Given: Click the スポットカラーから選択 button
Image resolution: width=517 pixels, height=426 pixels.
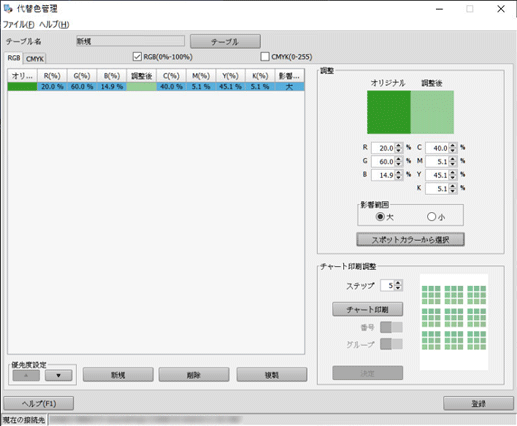Looking at the screenshot, I should 410,240.
